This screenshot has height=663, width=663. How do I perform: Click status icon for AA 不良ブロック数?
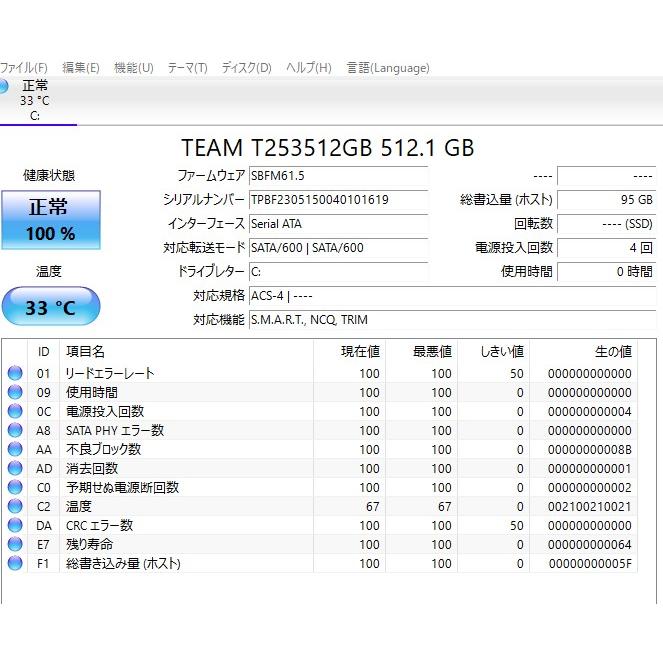(x=15, y=449)
